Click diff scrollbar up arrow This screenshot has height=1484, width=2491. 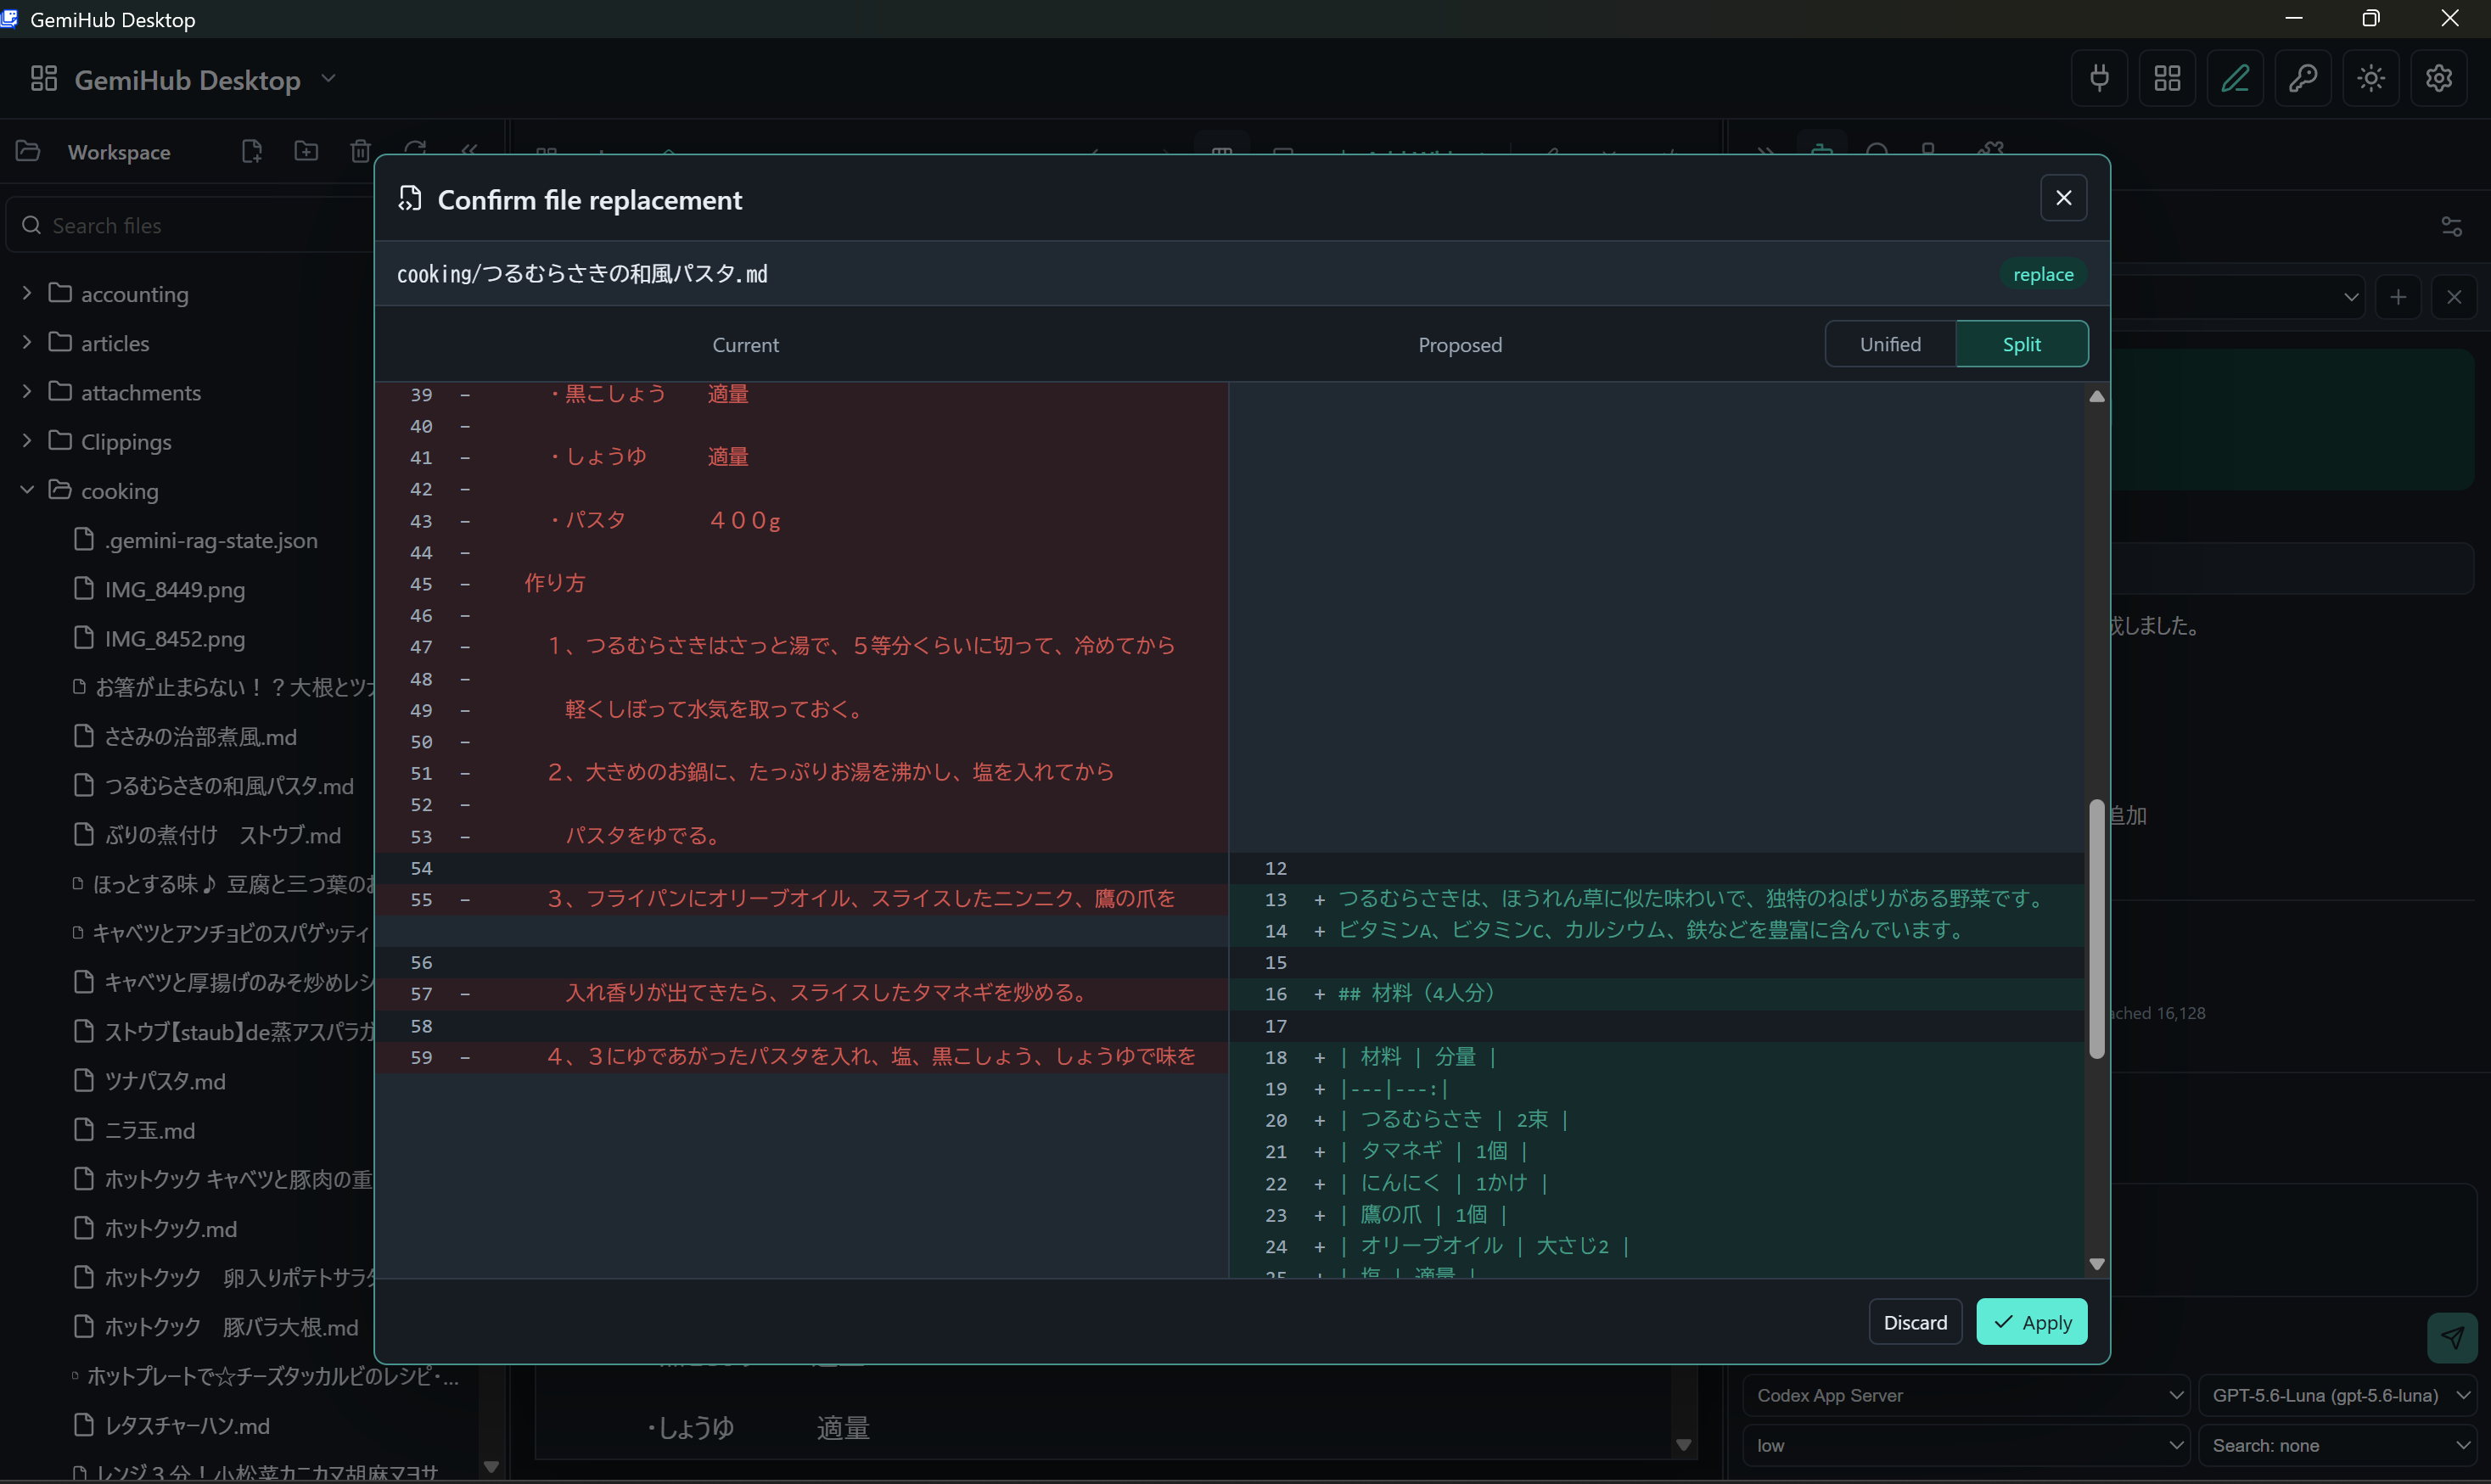pyautogui.click(x=2096, y=397)
